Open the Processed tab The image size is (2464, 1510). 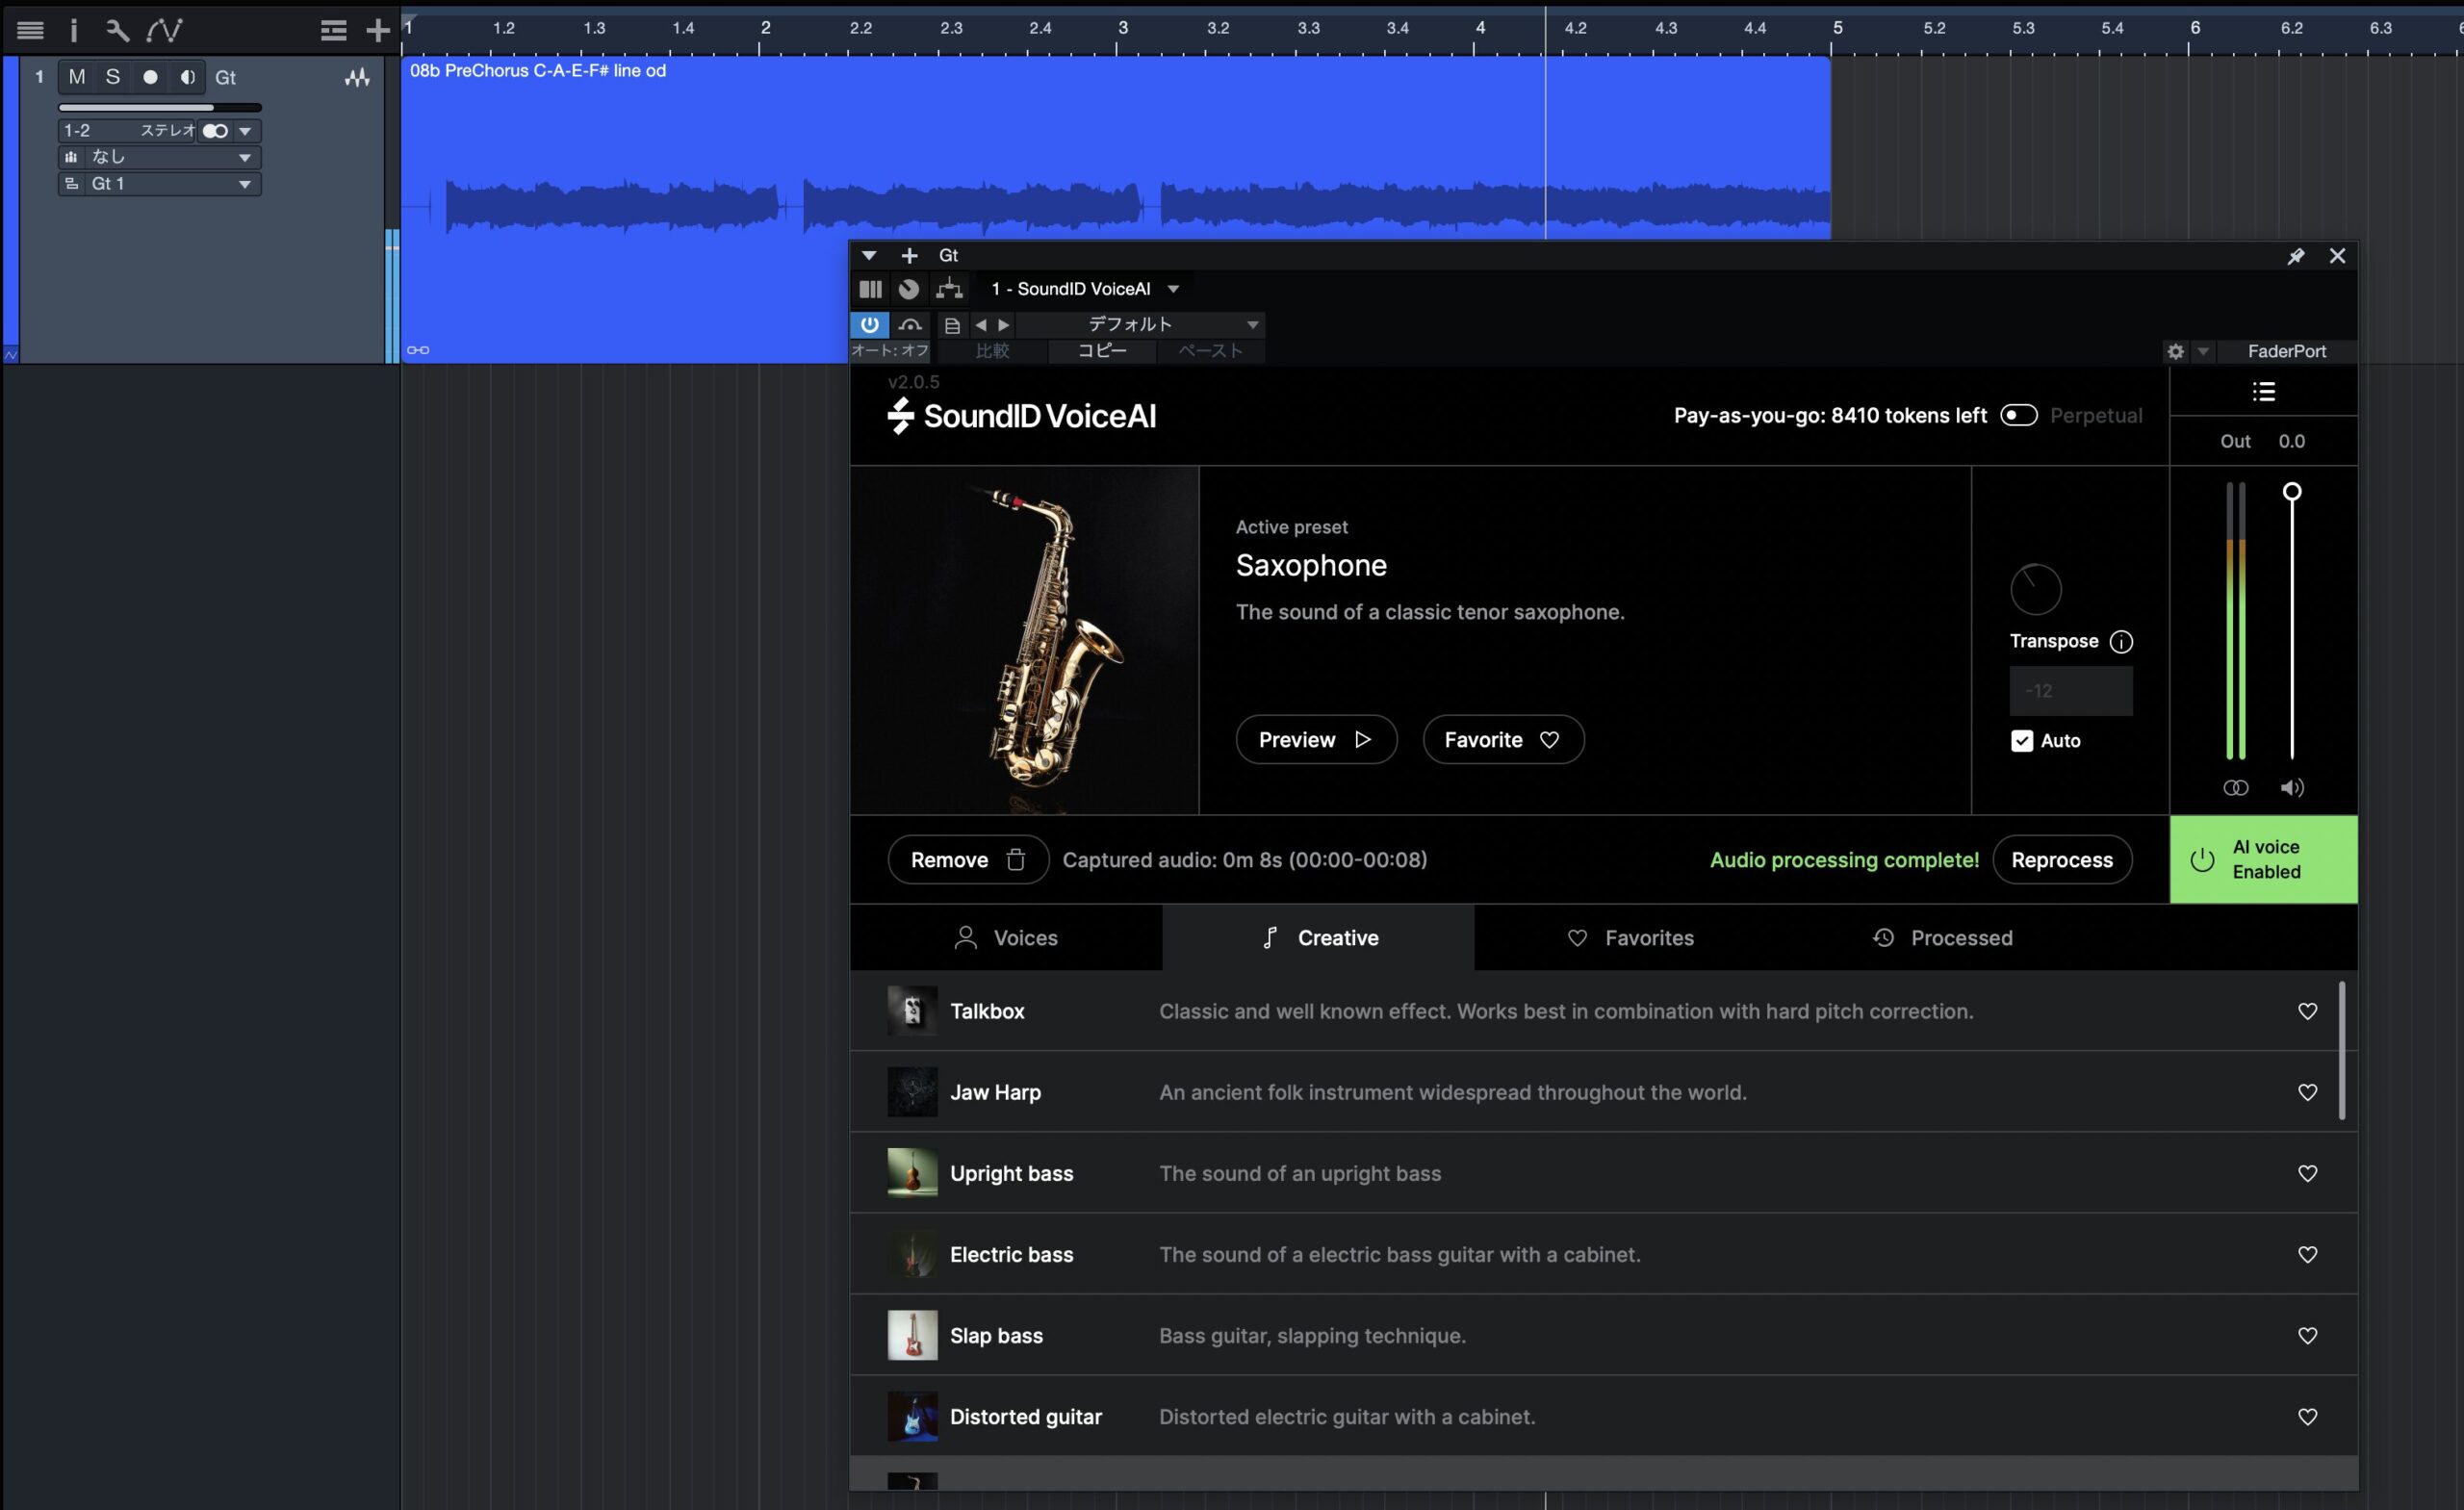pyautogui.click(x=1942, y=938)
